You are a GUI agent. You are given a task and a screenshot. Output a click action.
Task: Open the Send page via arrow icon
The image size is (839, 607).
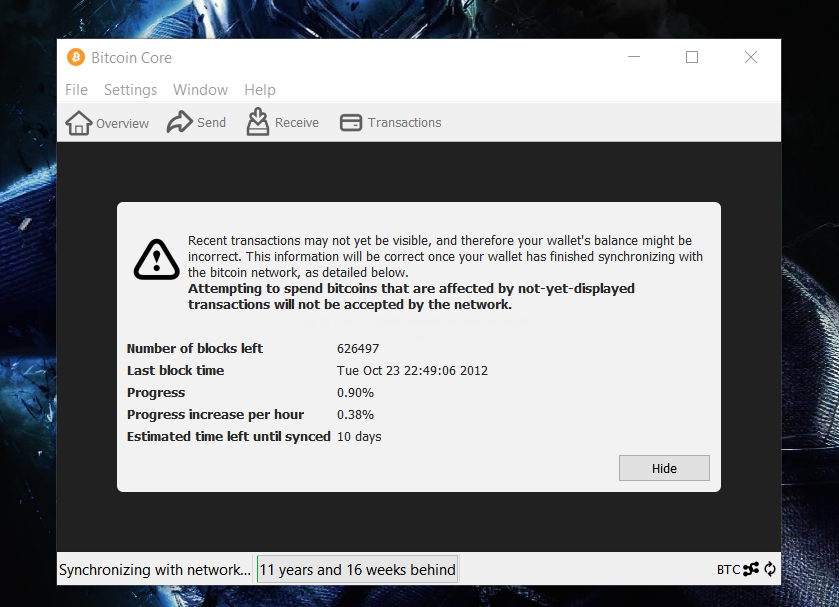click(179, 122)
